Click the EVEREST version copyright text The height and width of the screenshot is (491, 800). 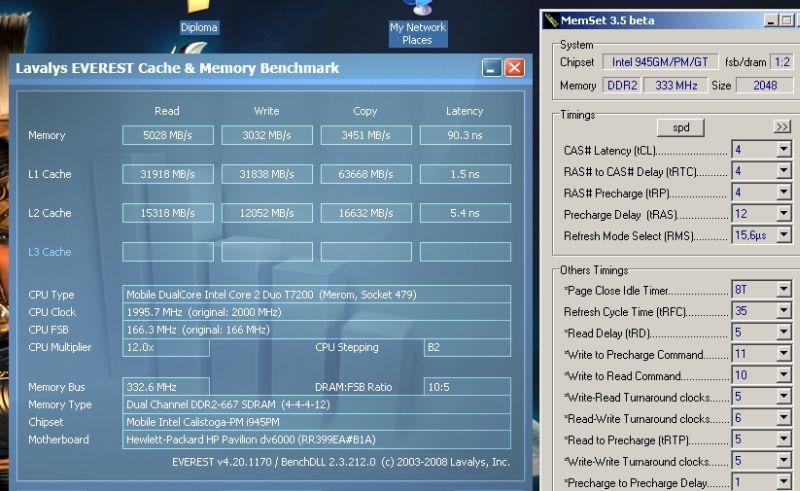[341, 462]
